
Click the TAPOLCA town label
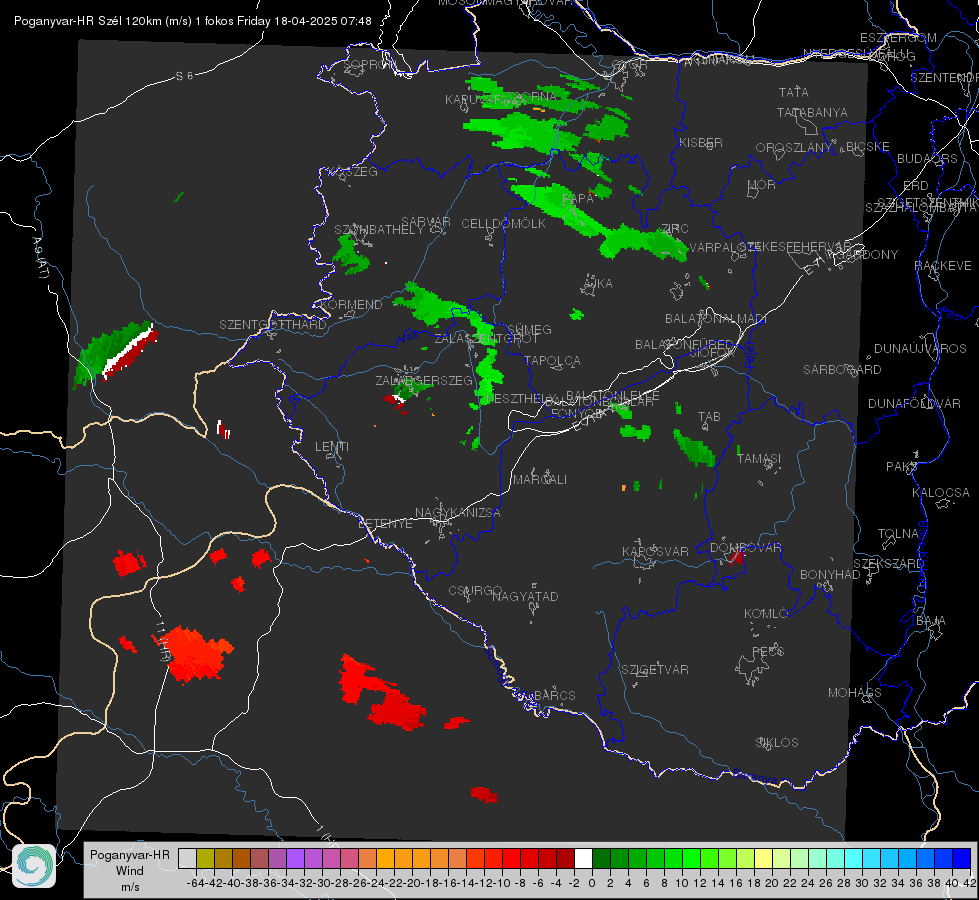pos(552,360)
